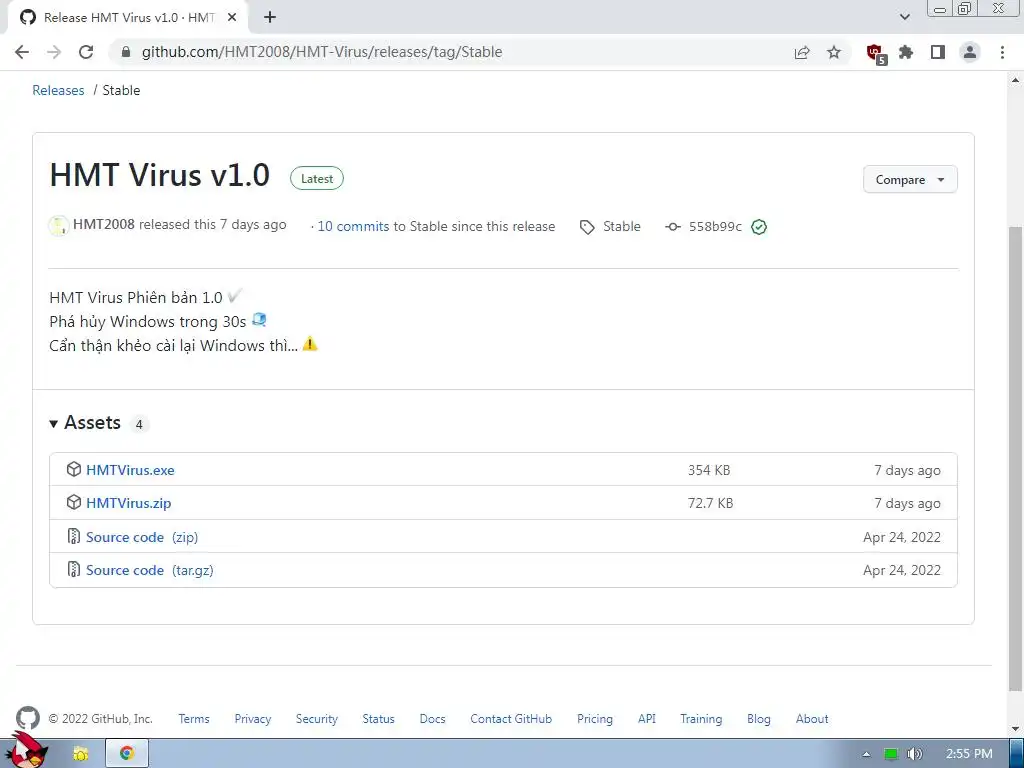Open the Blog footer link
Screen dimensions: 1024x768
click(759, 718)
